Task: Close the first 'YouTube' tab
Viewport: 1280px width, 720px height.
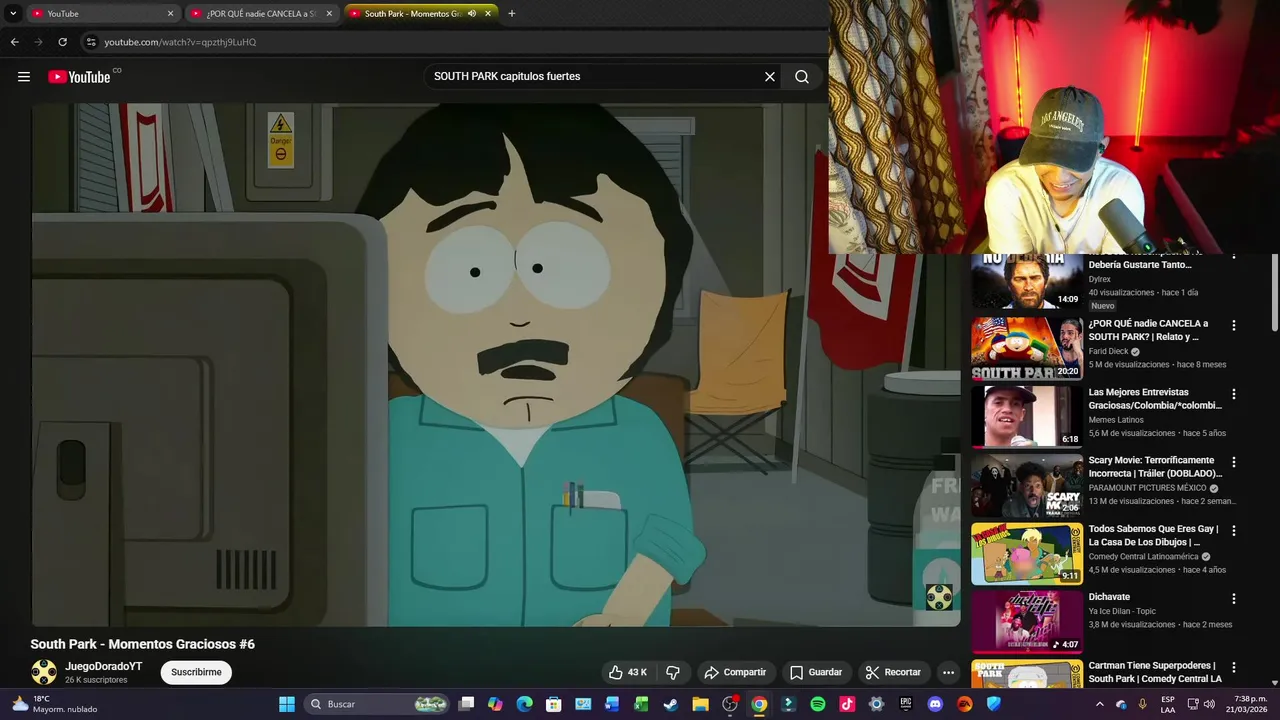Action: pos(170,13)
